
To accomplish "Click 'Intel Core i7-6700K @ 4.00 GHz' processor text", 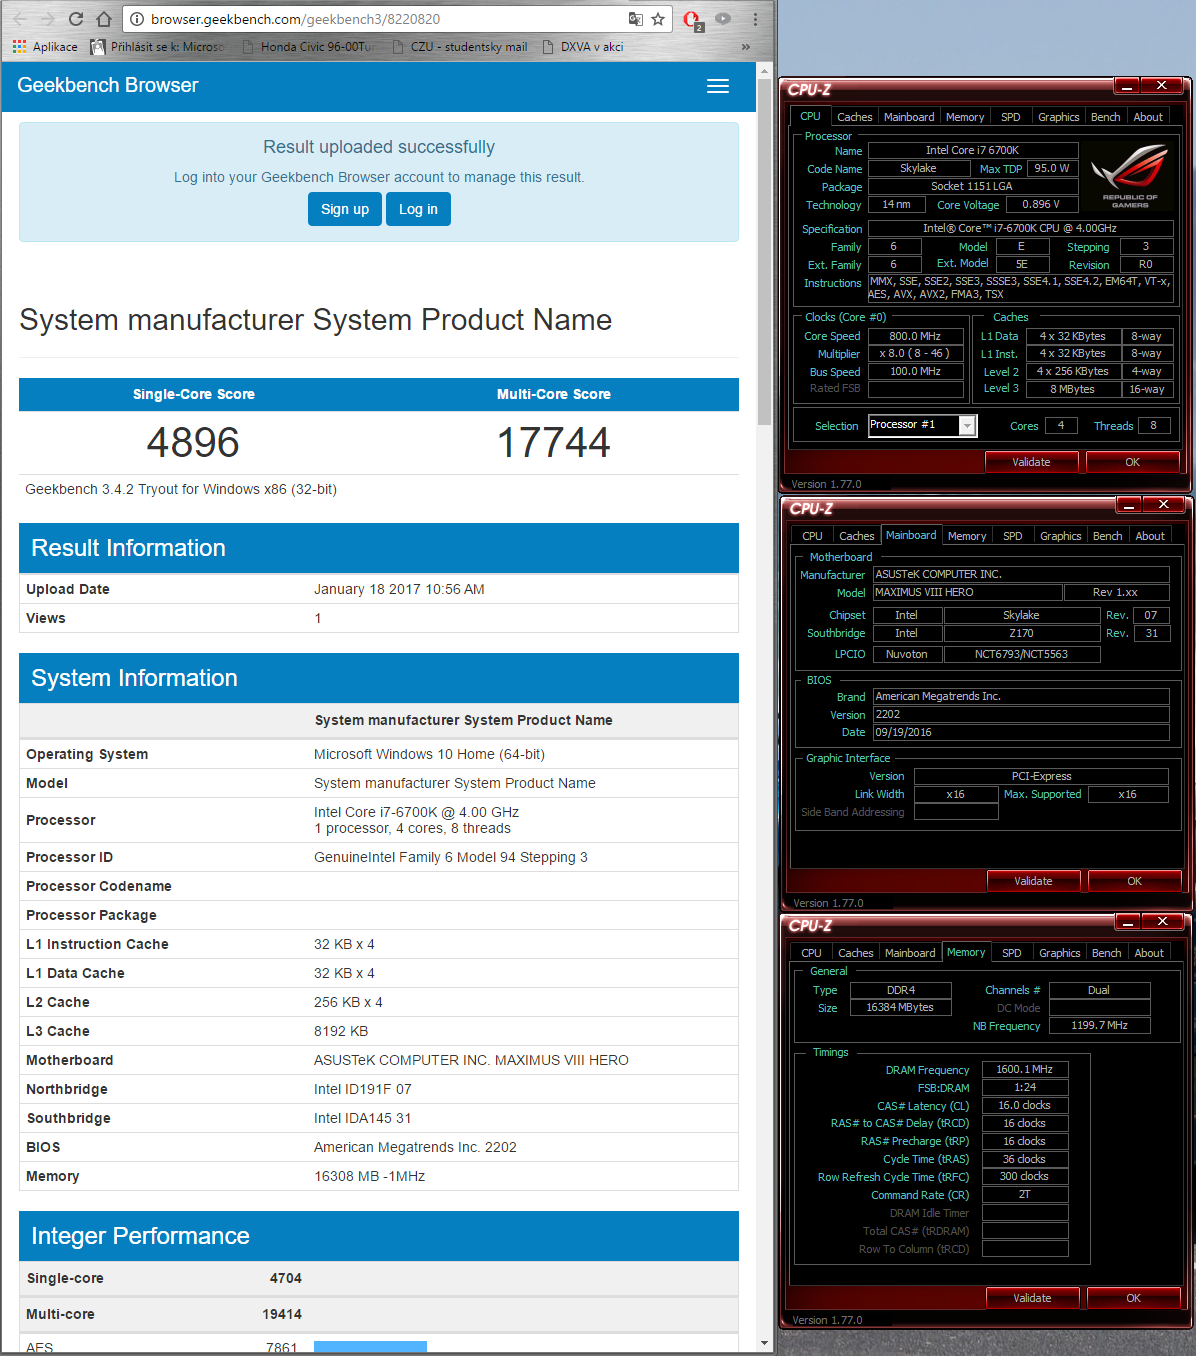I will click(x=416, y=812).
